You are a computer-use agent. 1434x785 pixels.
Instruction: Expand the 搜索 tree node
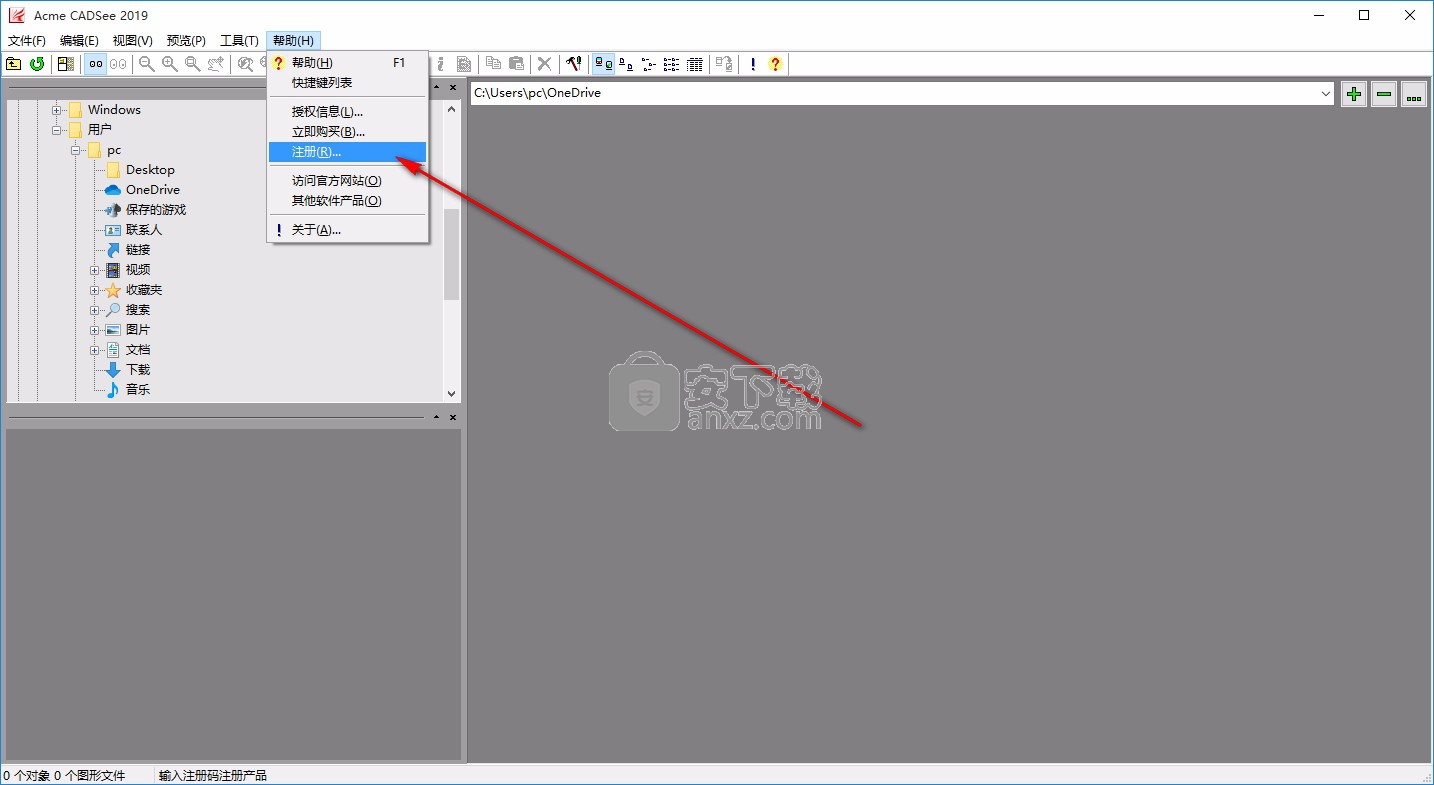click(95, 310)
